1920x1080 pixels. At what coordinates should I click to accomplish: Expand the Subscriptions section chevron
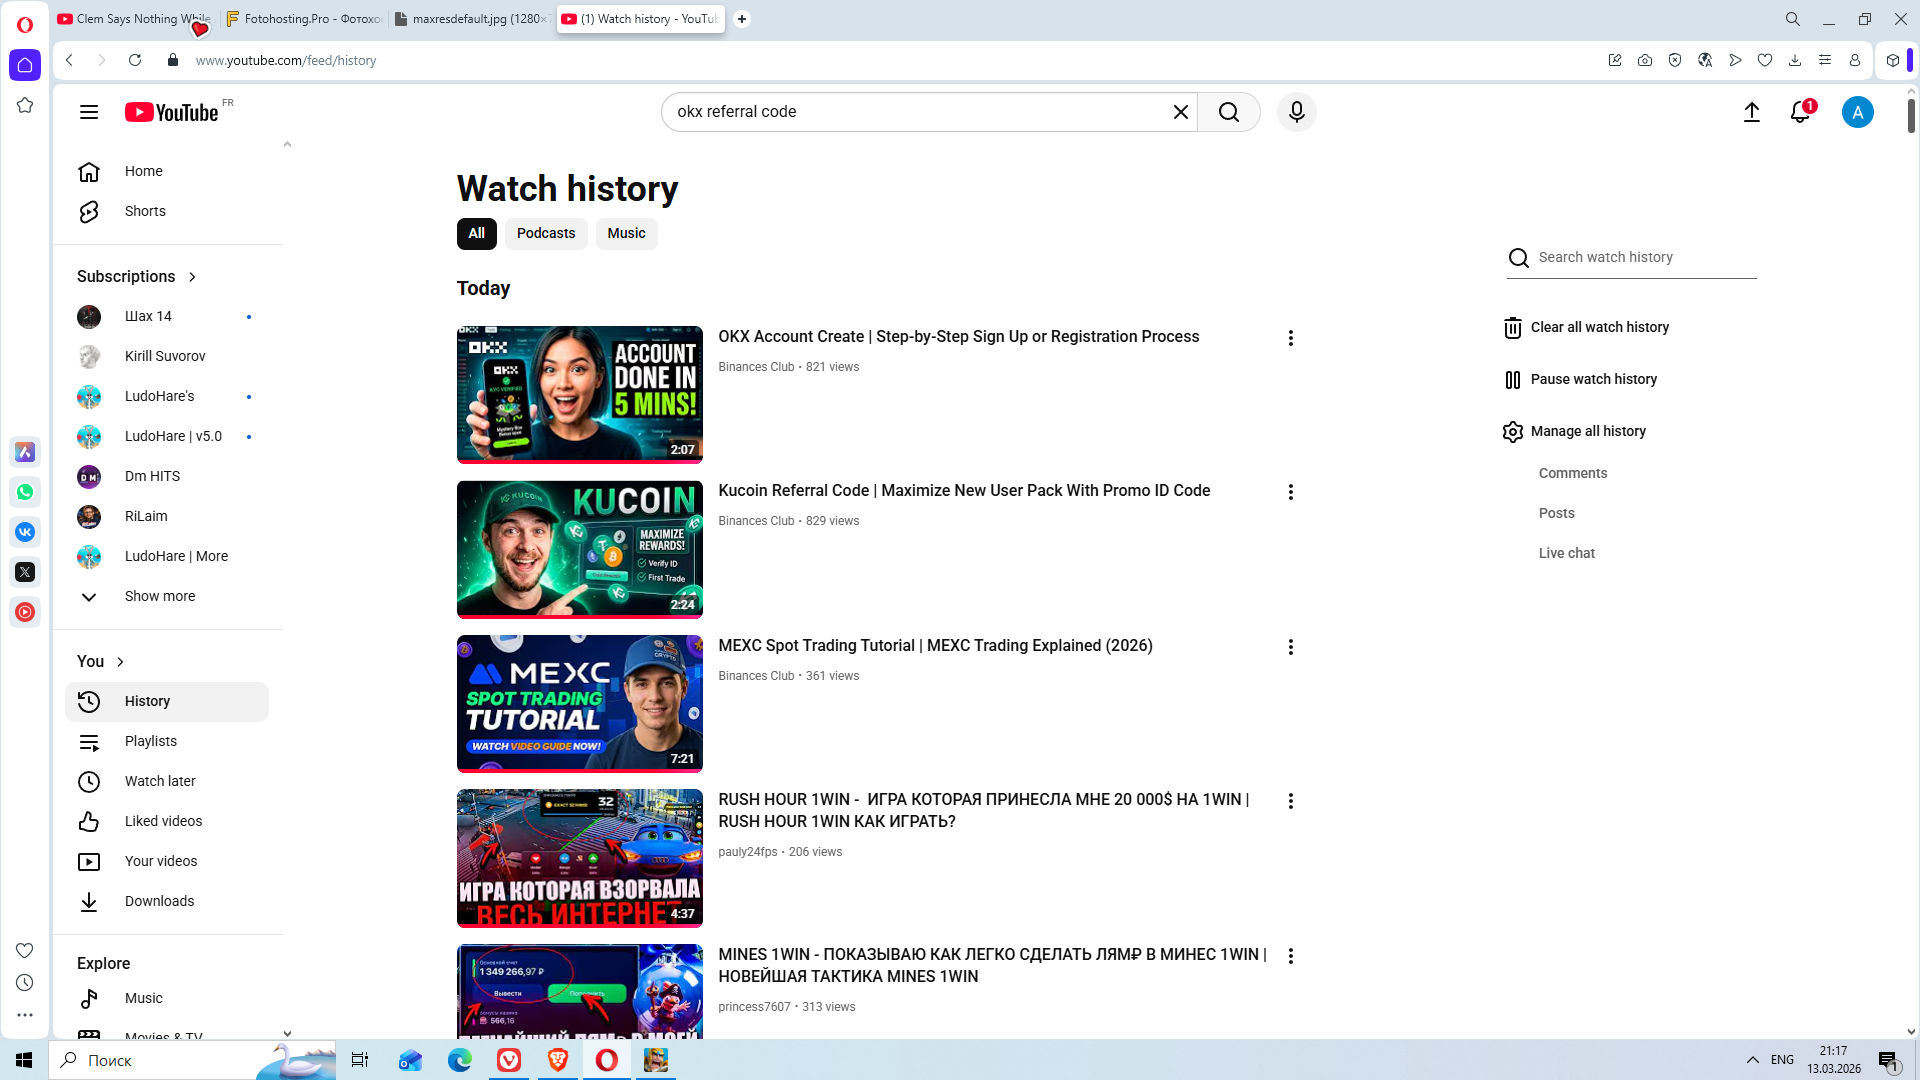192,277
